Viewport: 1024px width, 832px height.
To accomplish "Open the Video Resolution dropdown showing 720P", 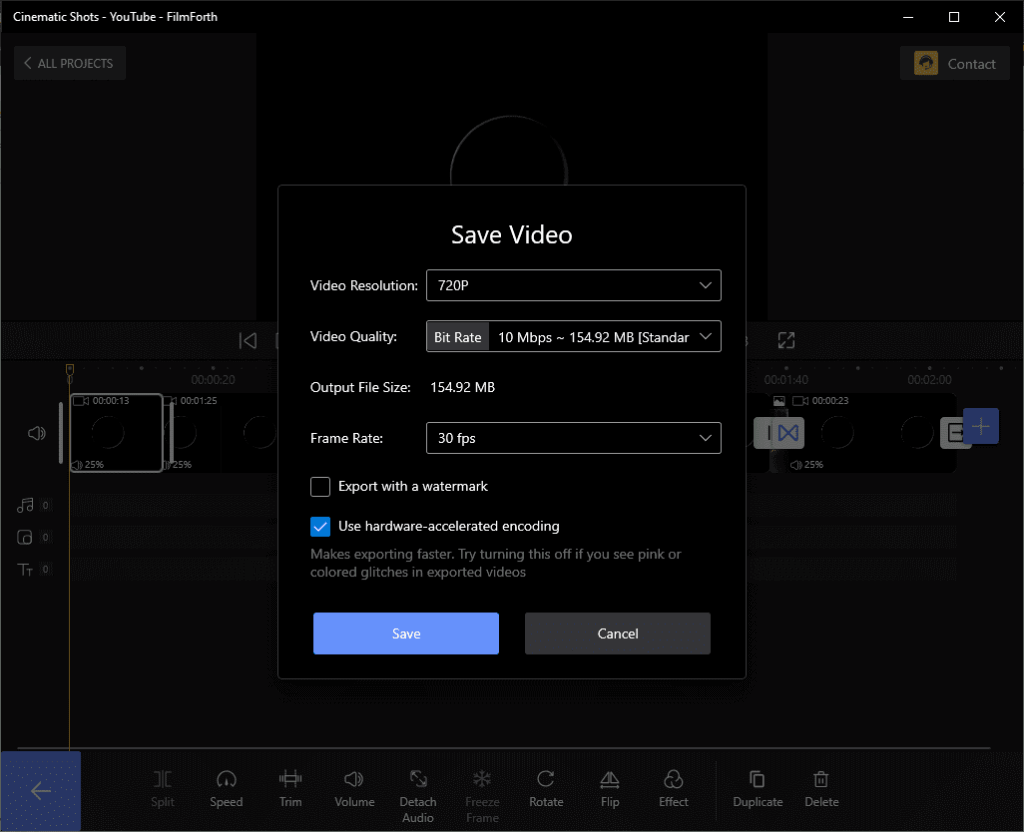I will 573,285.
